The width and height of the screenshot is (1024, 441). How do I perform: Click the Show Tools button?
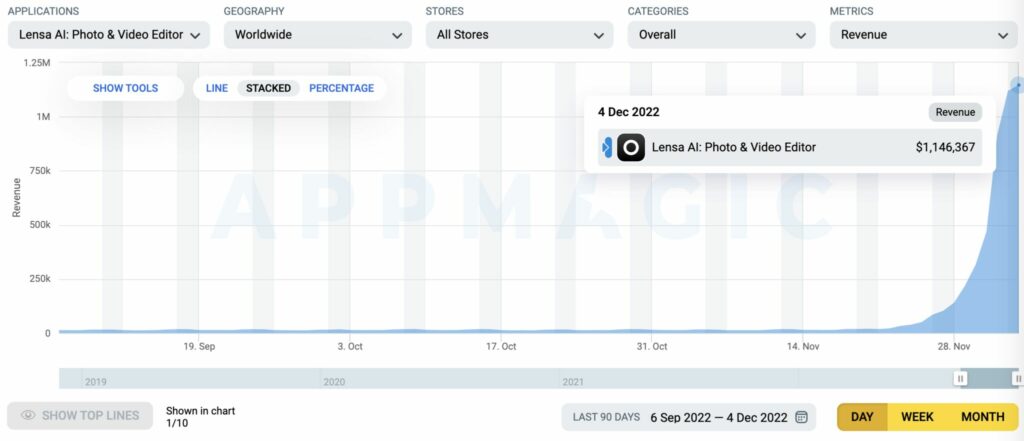tap(125, 88)
